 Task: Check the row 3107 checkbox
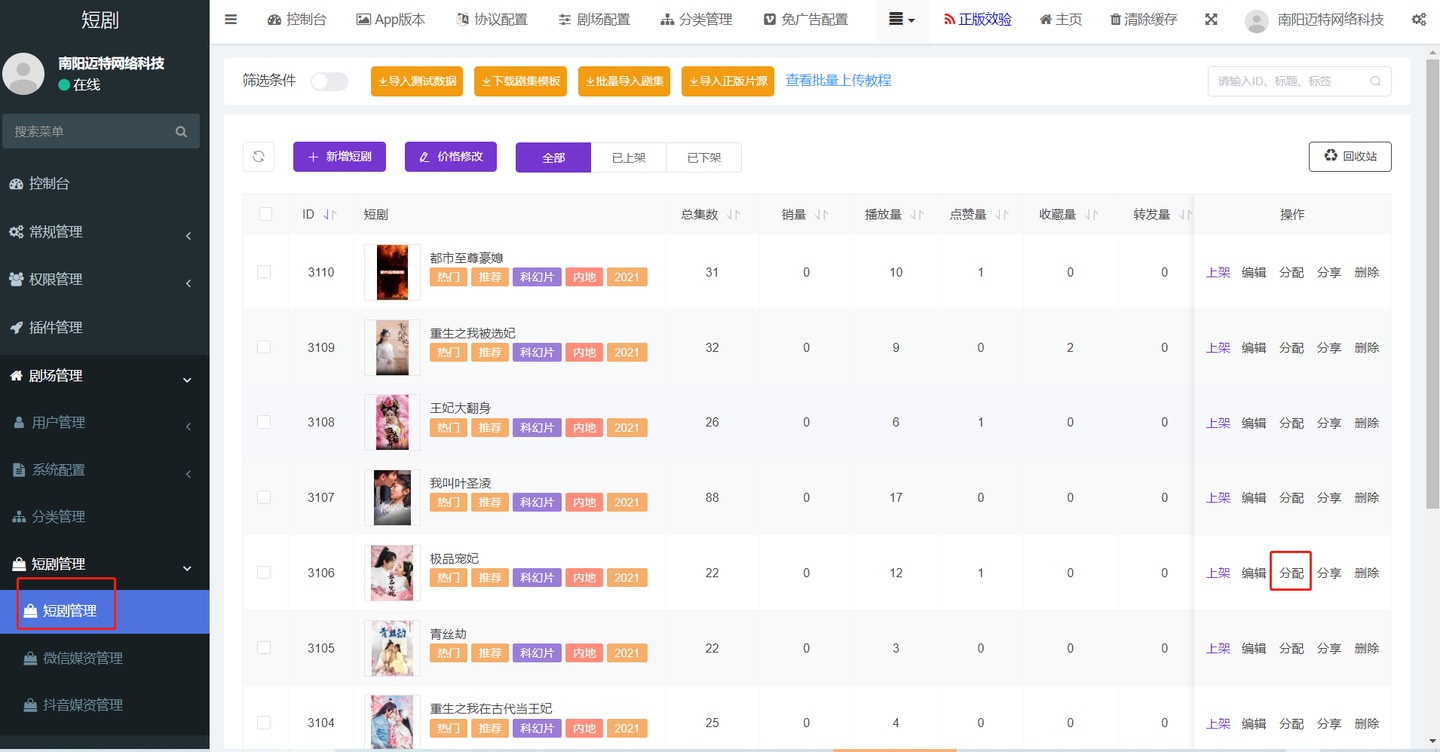click(264, 497)
